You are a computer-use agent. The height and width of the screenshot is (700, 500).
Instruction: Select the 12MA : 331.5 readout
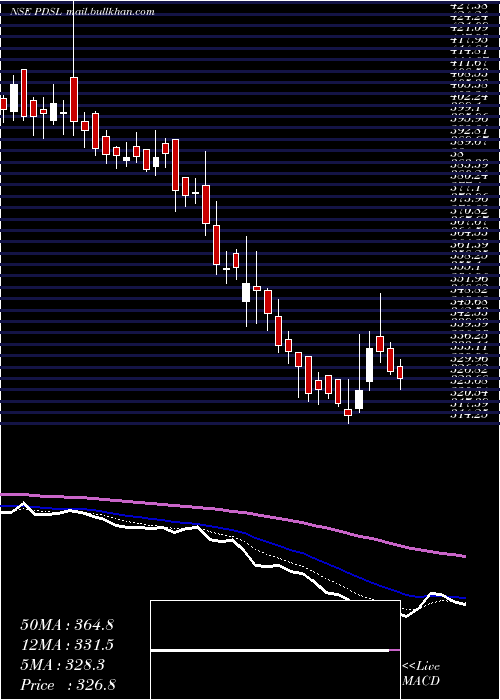pyautogui.click(x=67, y=645)
